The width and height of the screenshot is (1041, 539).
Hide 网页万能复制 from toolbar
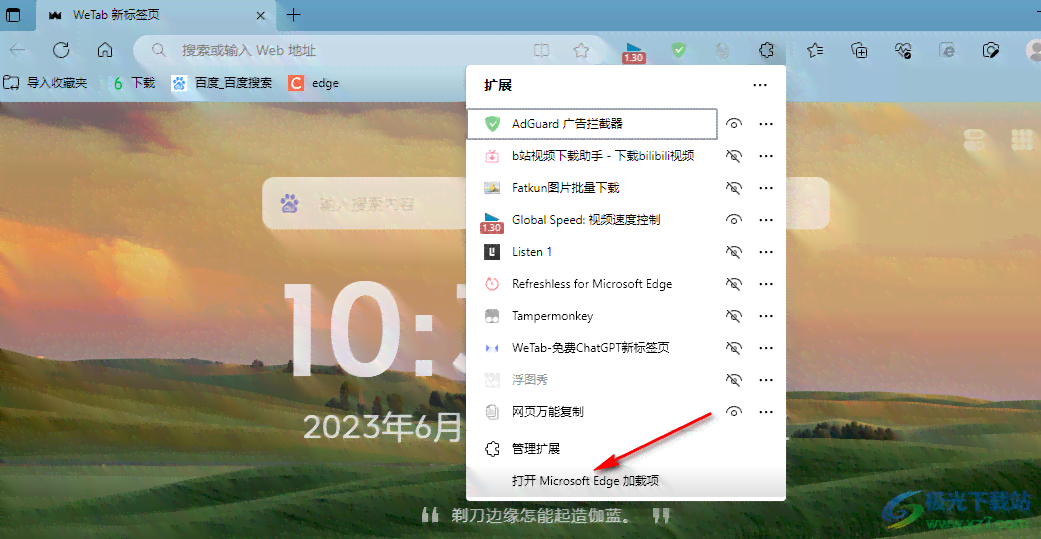coord(734,412)
